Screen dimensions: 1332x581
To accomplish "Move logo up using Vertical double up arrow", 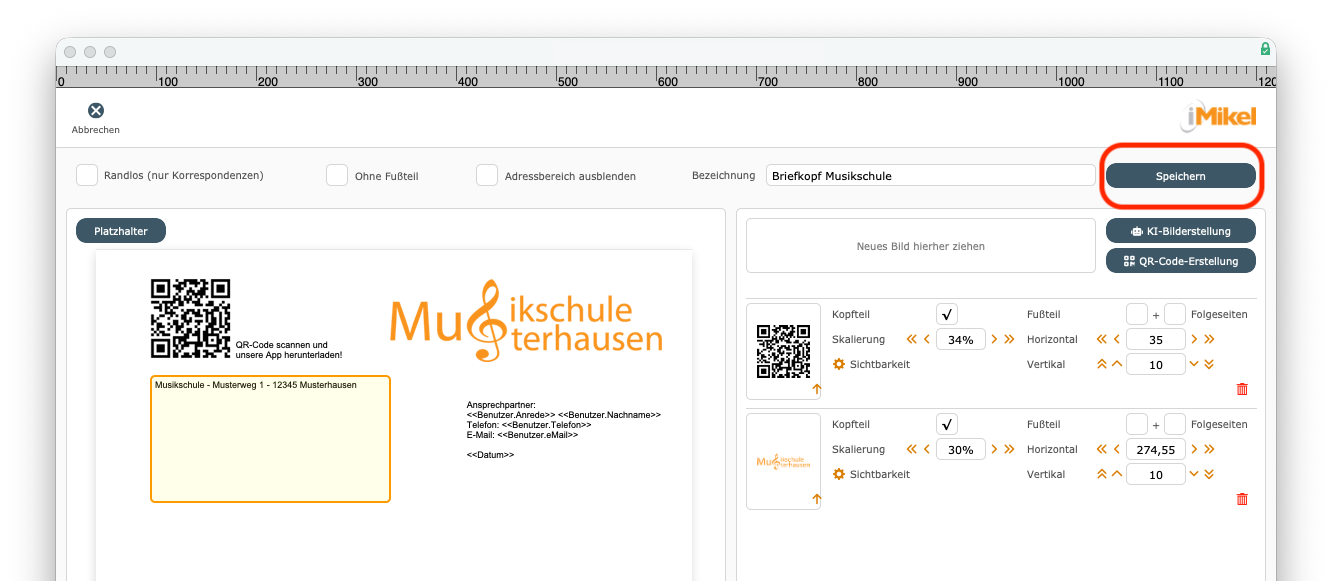I will coord(1102,474).
